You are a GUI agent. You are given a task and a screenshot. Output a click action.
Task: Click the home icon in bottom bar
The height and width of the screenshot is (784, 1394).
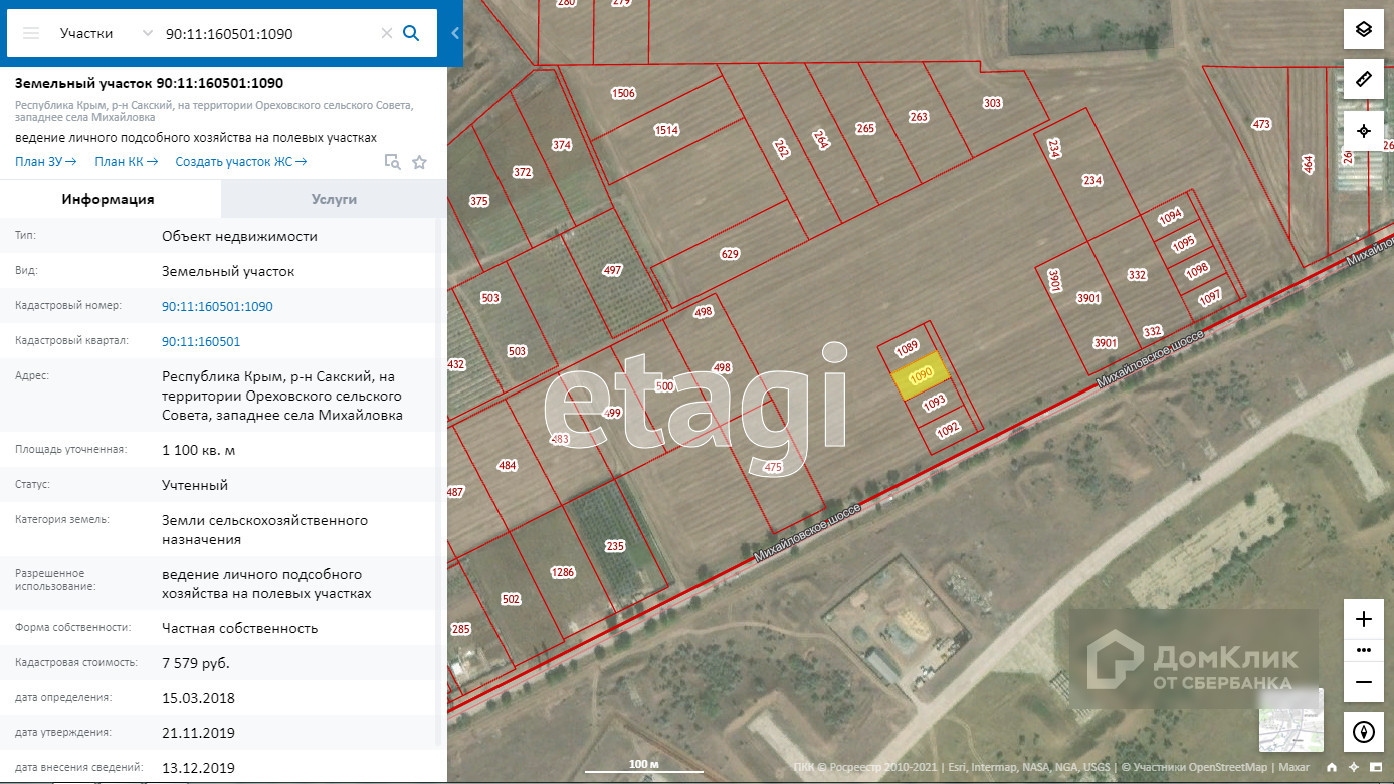tap(1332, 768)
